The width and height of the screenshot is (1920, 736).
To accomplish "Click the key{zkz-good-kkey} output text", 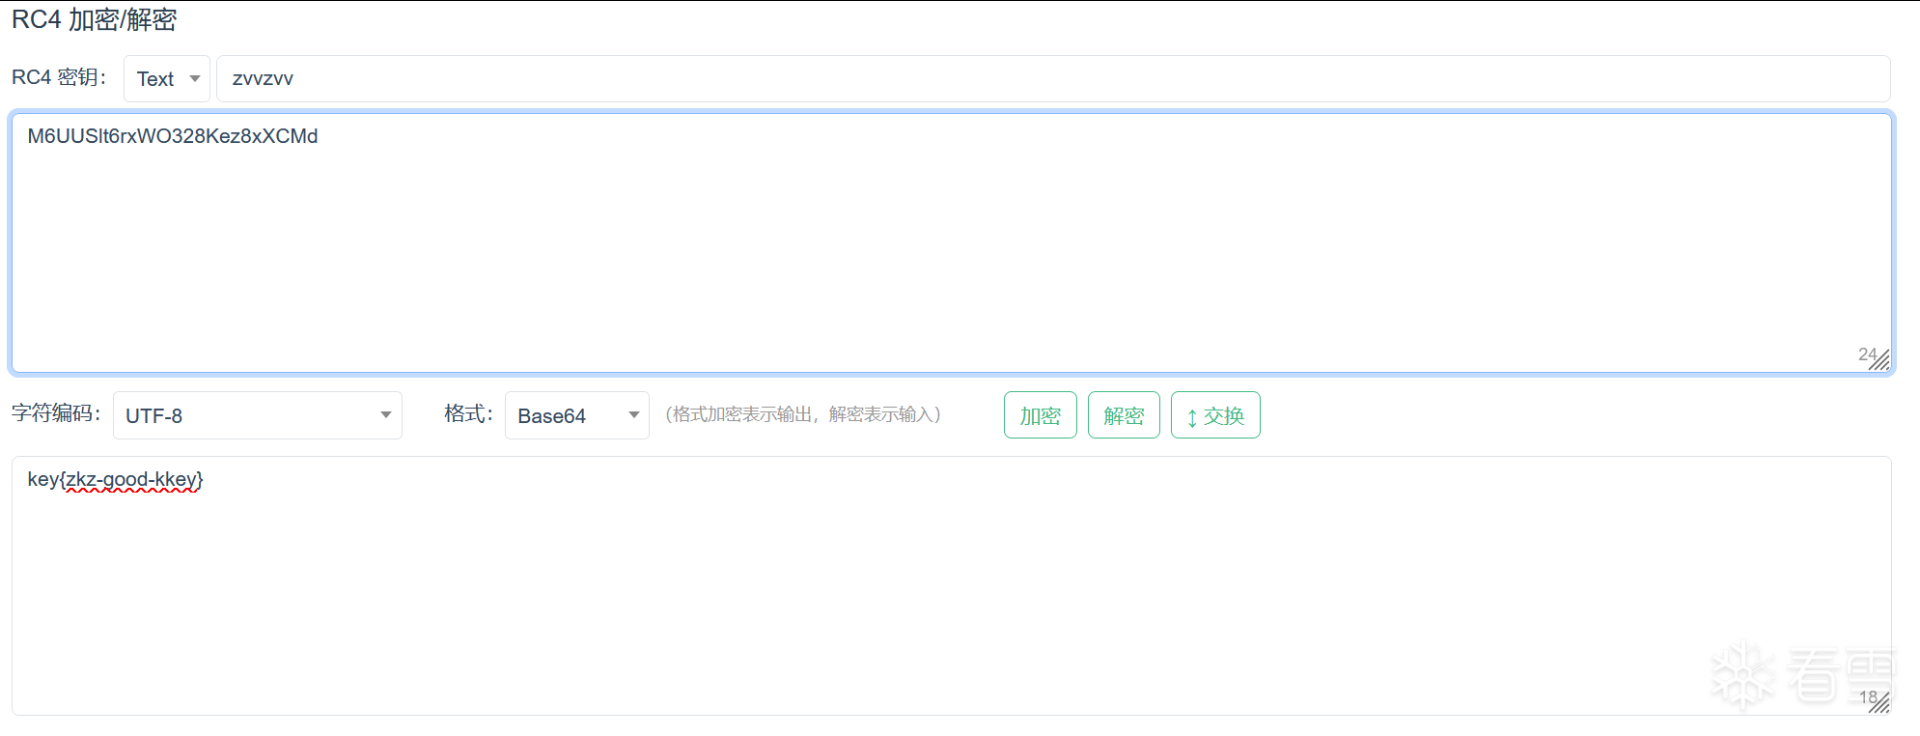I will click(115, 479).
